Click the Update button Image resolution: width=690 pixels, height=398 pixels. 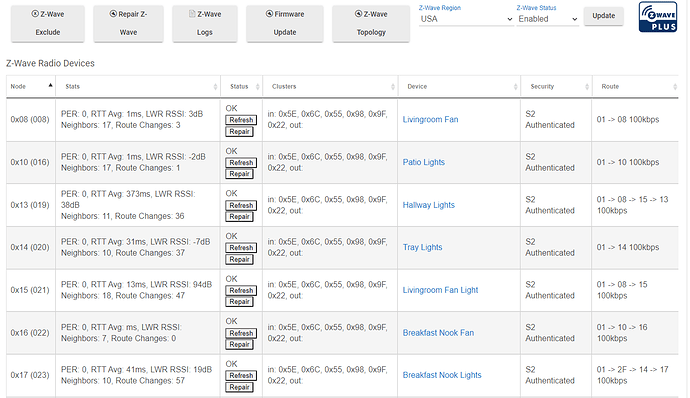click(x=603, y=16)
